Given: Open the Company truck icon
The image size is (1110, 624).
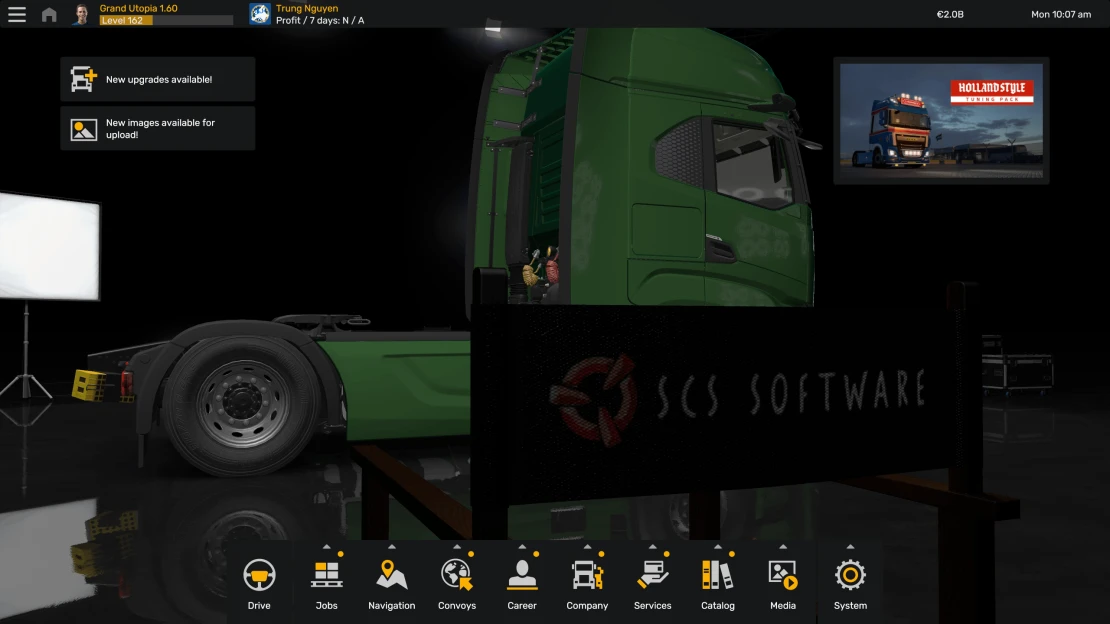Looking at the screenshot, I should [x=587, y=574].
